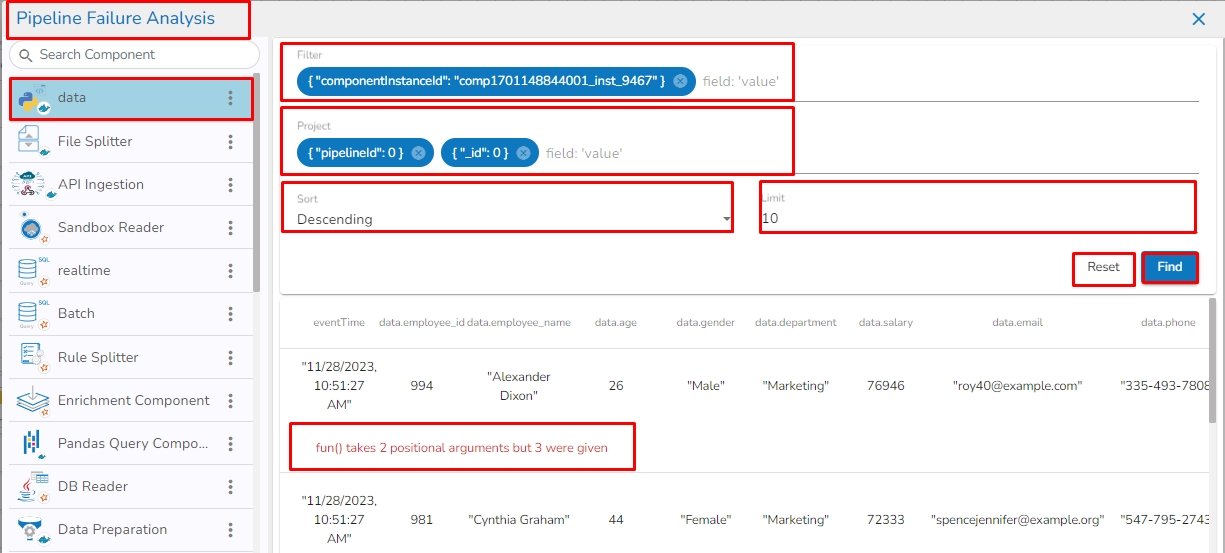
Task: Click the data component Python icon
Action: (34, 99)
